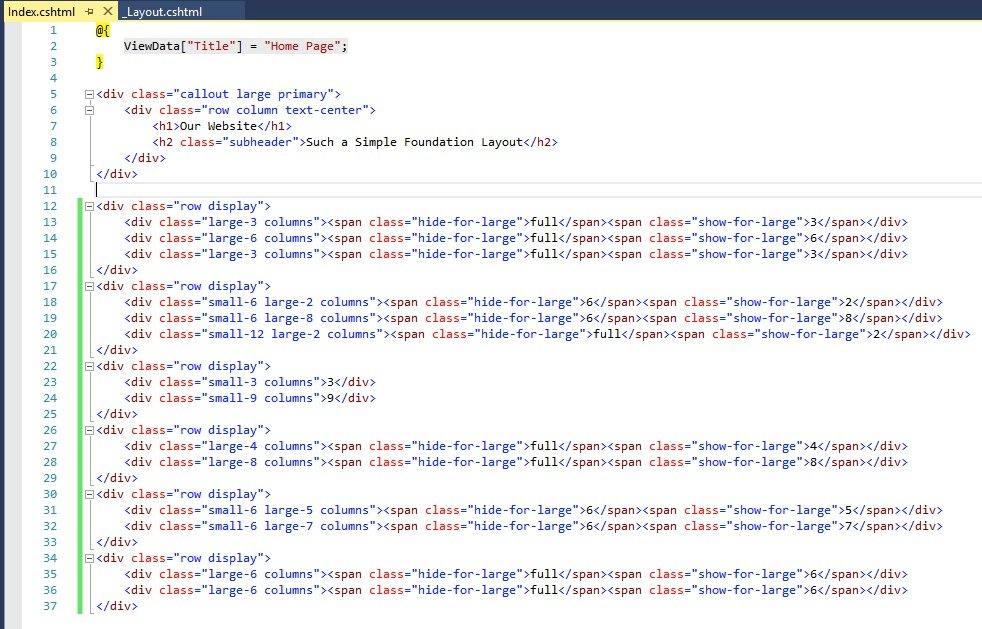Collapse the row display region at line 22
Viewport: 982px width, 629px height.
click(x=89, y=366)
